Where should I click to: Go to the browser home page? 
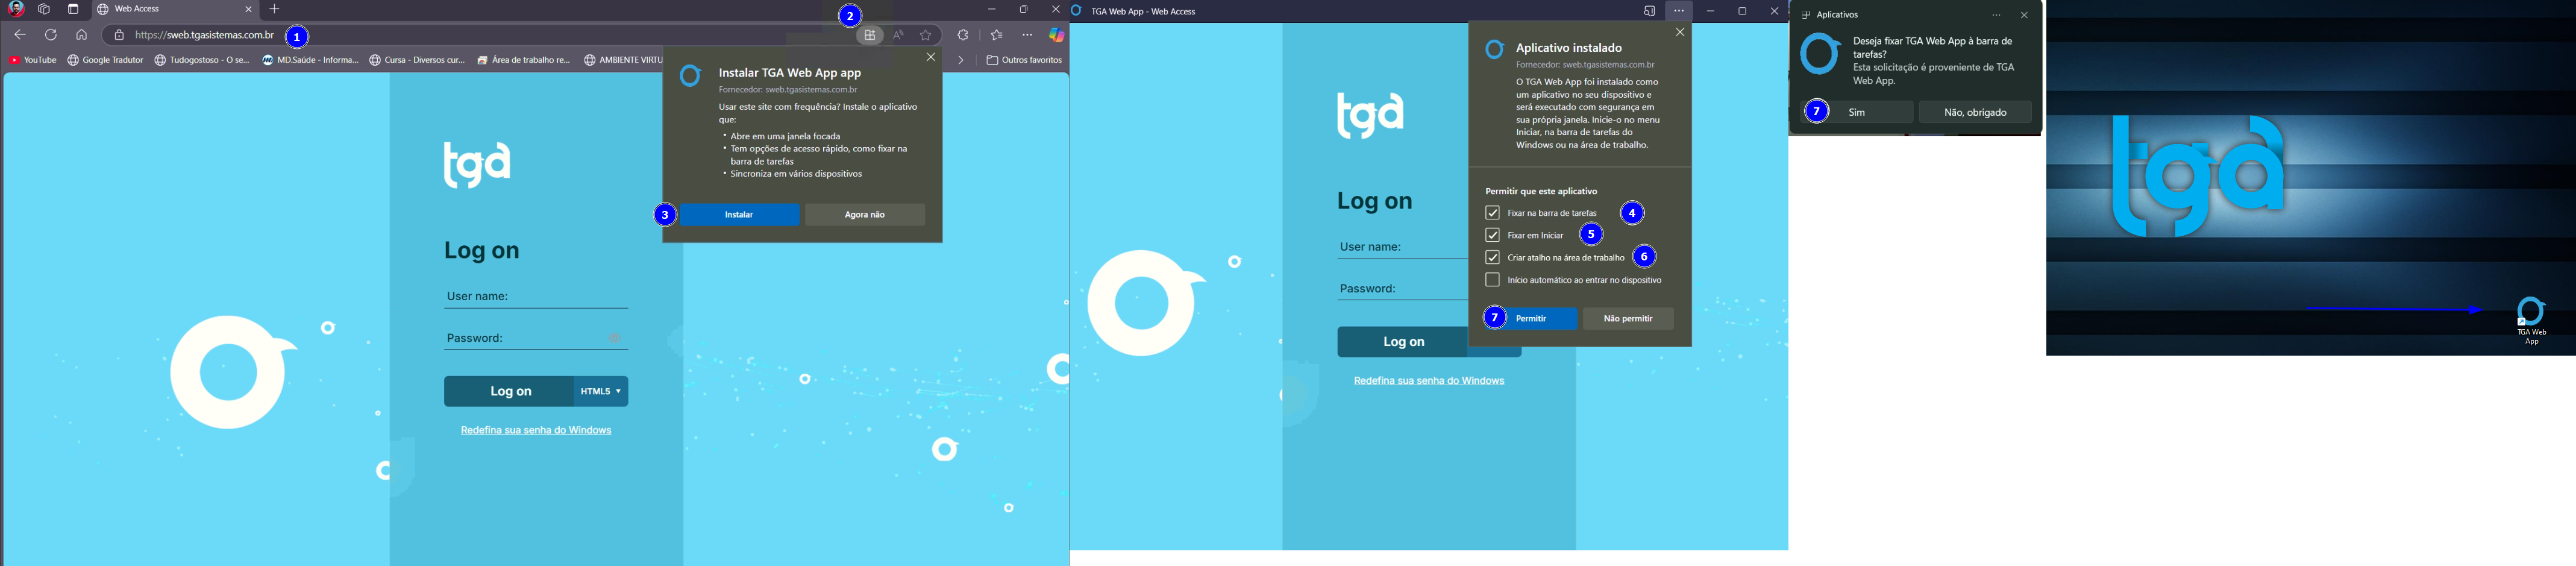coord(82,35)
